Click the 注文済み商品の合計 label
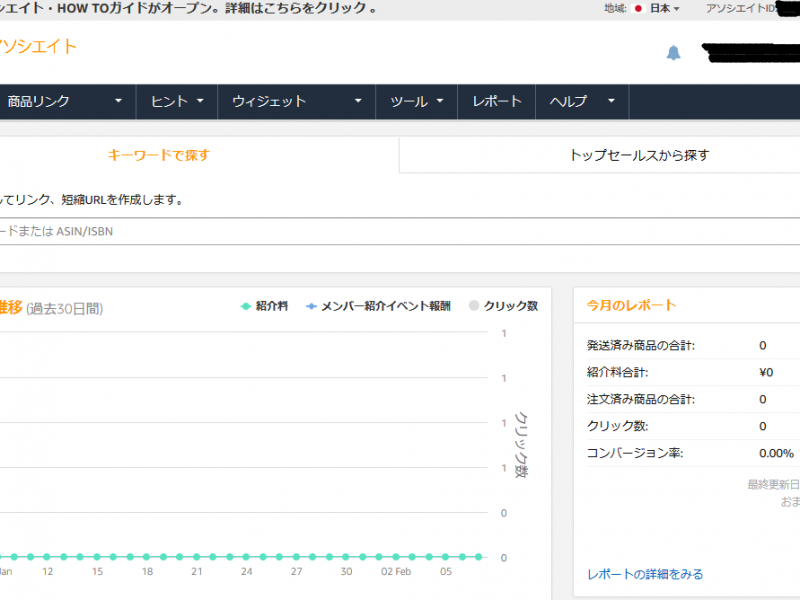 click(641, 399)
